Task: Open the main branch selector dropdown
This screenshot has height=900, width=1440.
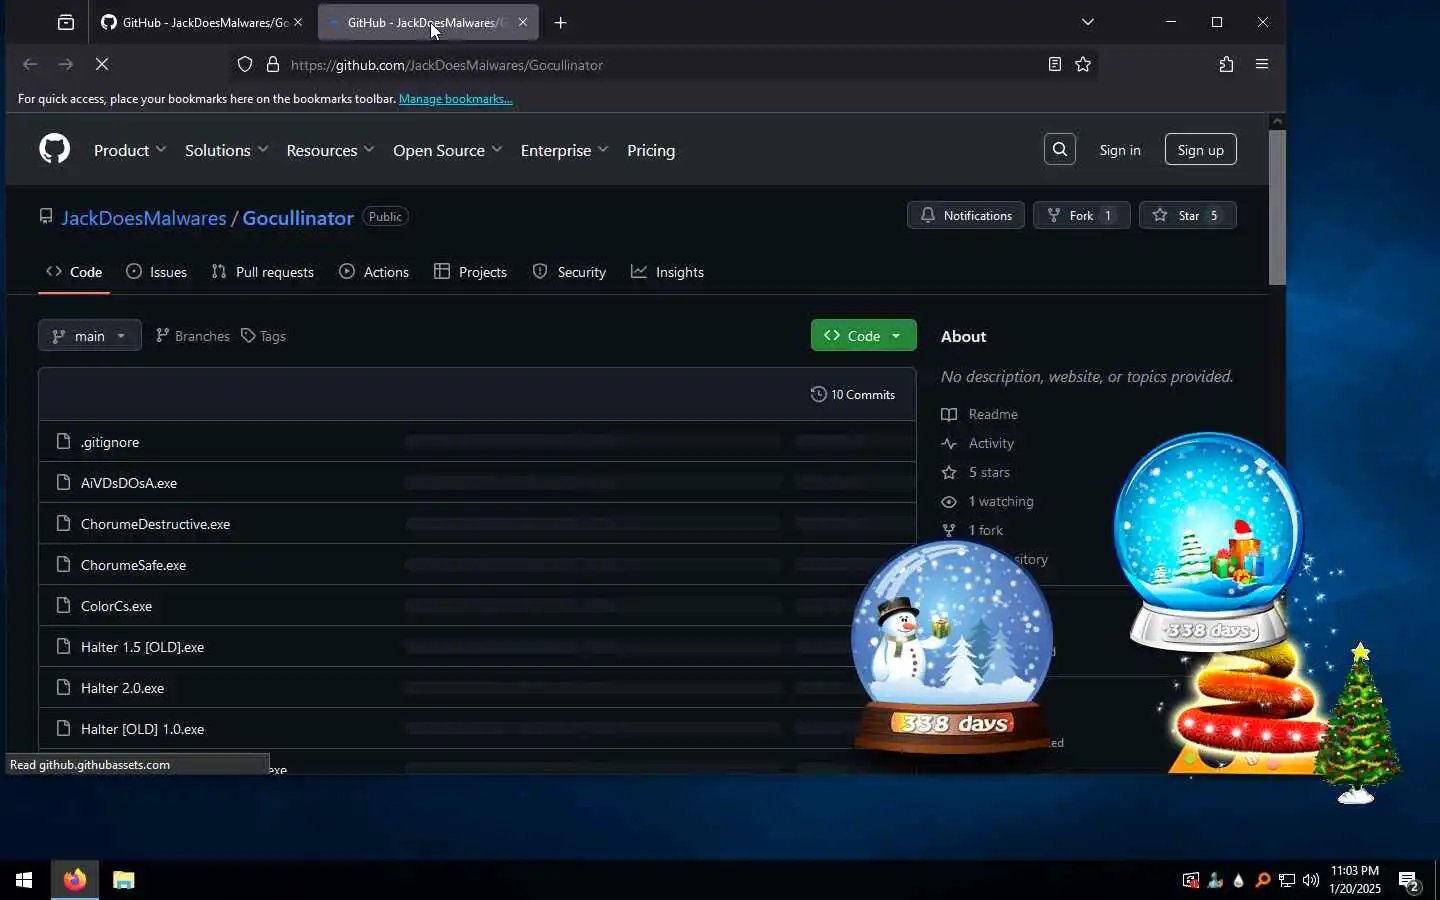Action: [90, 336]
